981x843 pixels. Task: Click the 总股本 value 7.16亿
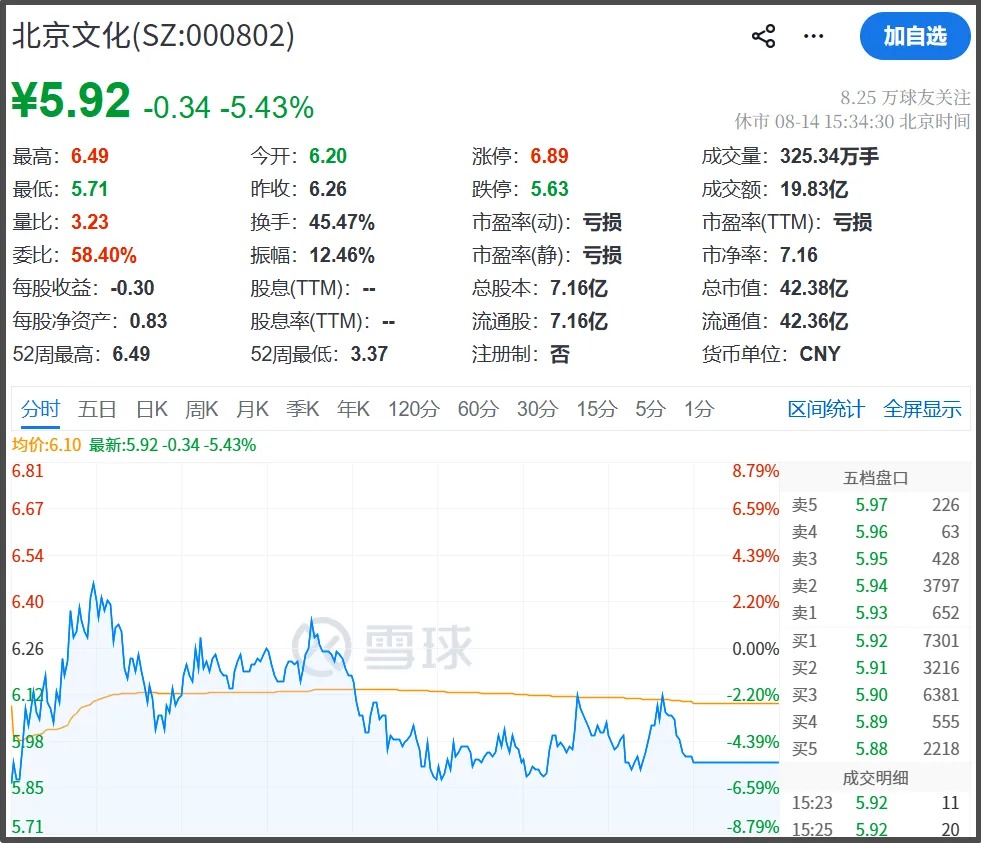[x=579, y=289]
